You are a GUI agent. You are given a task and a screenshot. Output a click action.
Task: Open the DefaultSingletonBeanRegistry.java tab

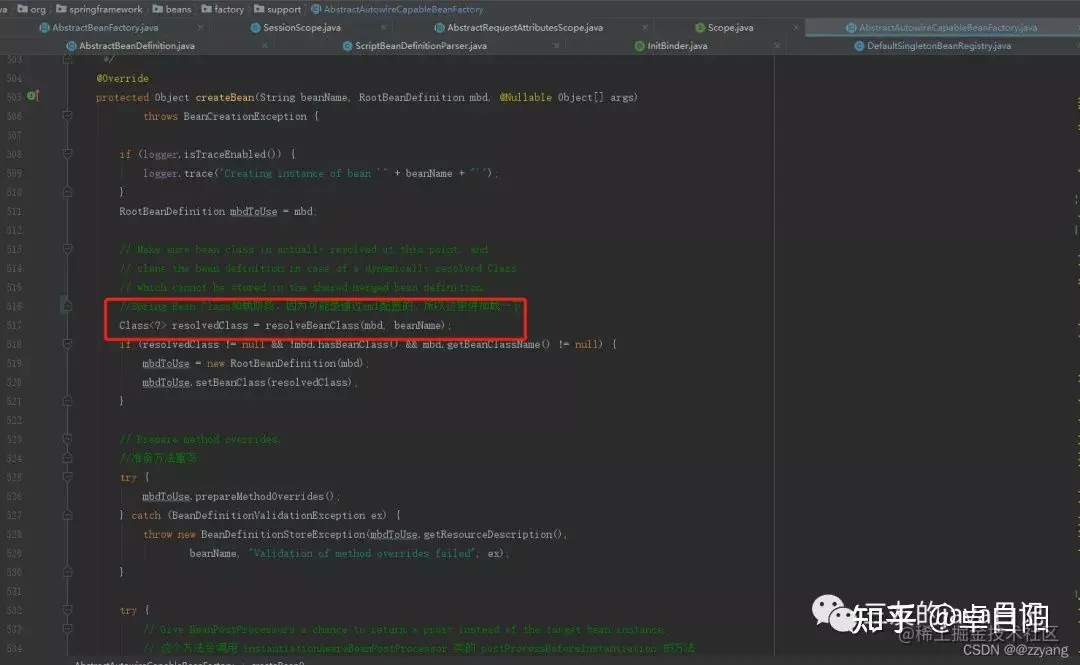tap(939, 46)
